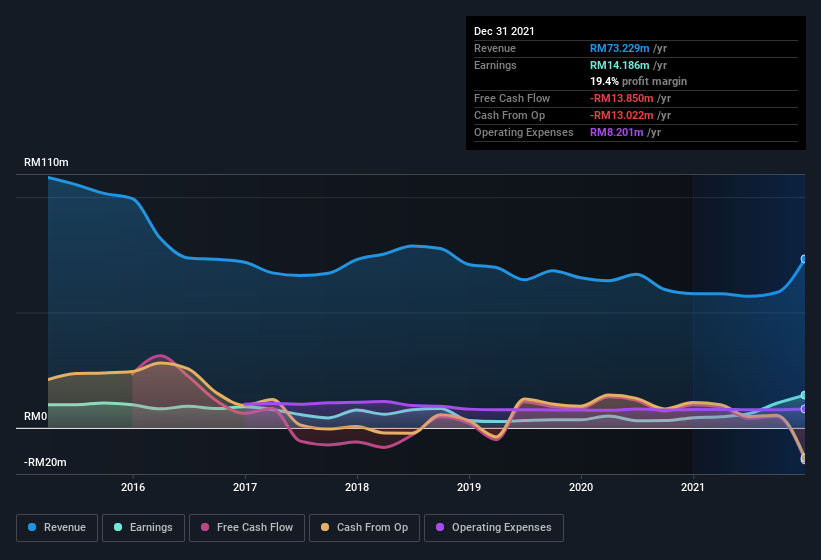Click the 2016 x-axis label

point(133,487)
